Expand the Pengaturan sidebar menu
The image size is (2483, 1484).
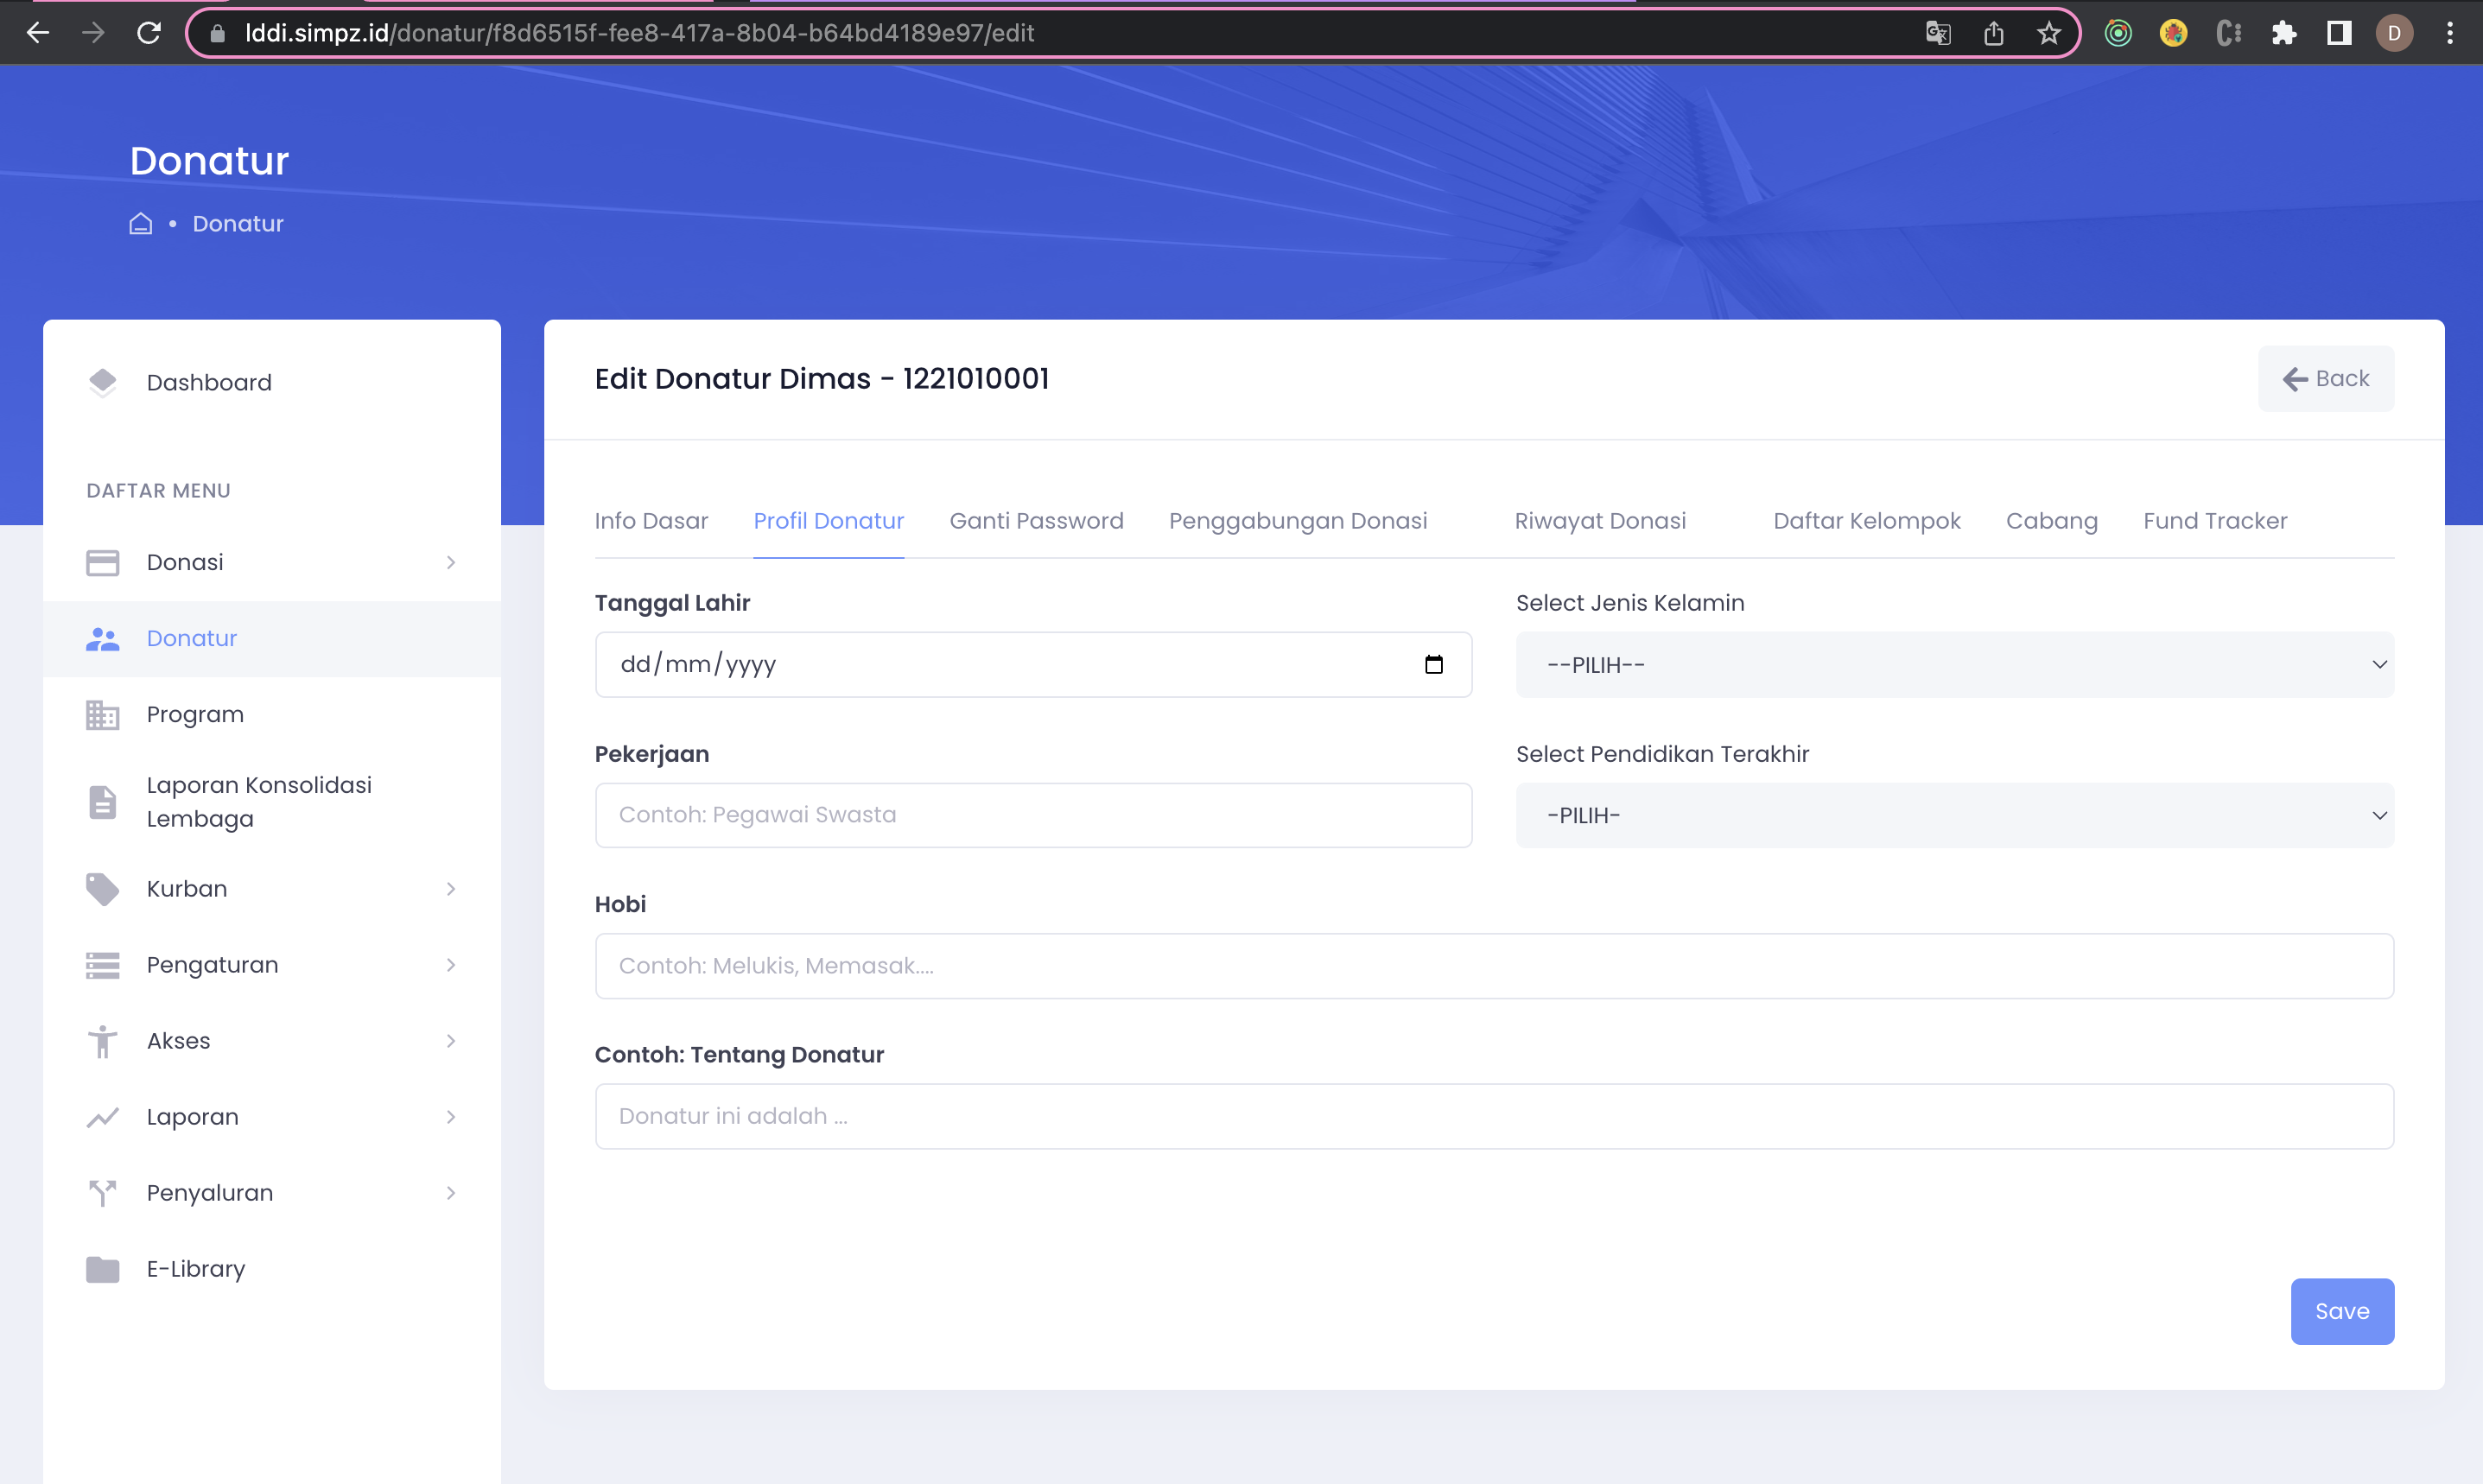coord(450,964)
